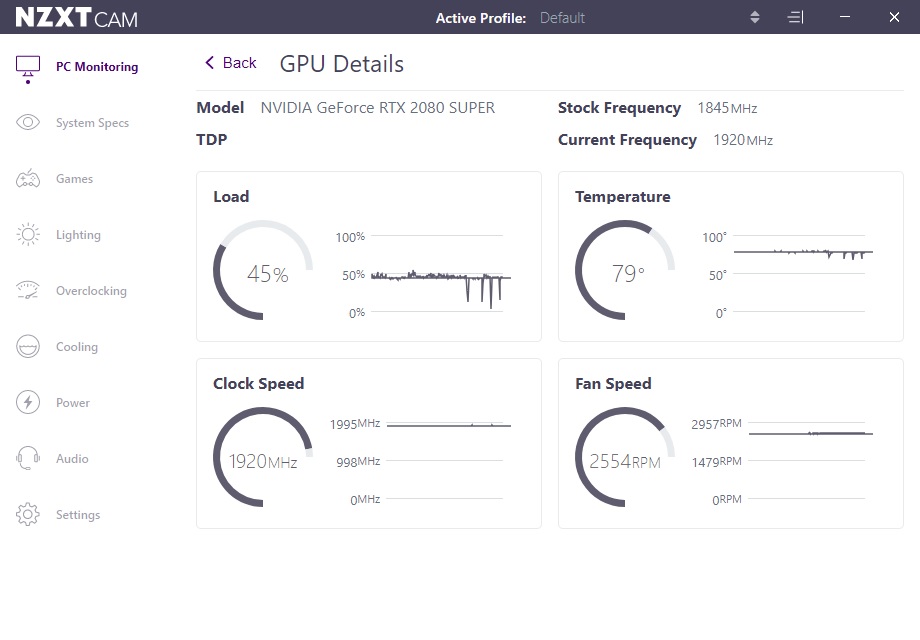Open Lighting section label
The height and width of the screenshot is (640, 920).
pyautogui.click(x=78, y=235)
